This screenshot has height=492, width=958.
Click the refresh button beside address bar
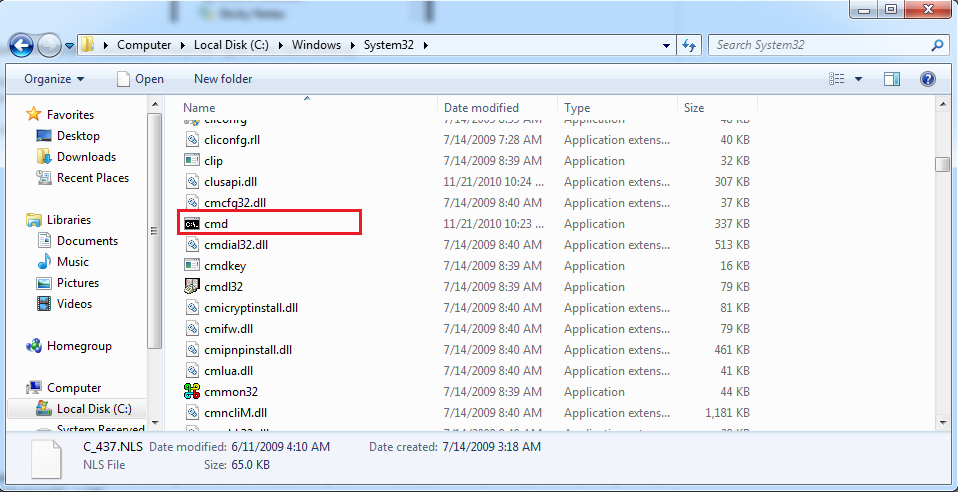click(688, 45)
